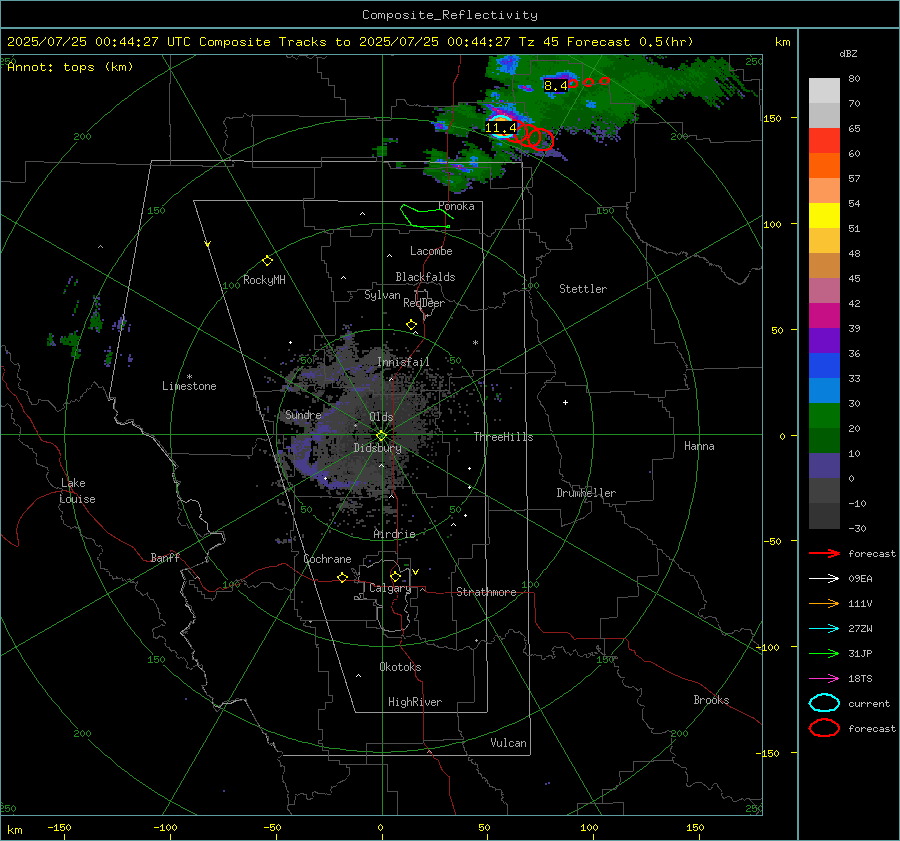Pick the magenta 39-42 dBZ swatch
Image resolution: width=900 pixels, height=841 pixels.
pos(824,316)
